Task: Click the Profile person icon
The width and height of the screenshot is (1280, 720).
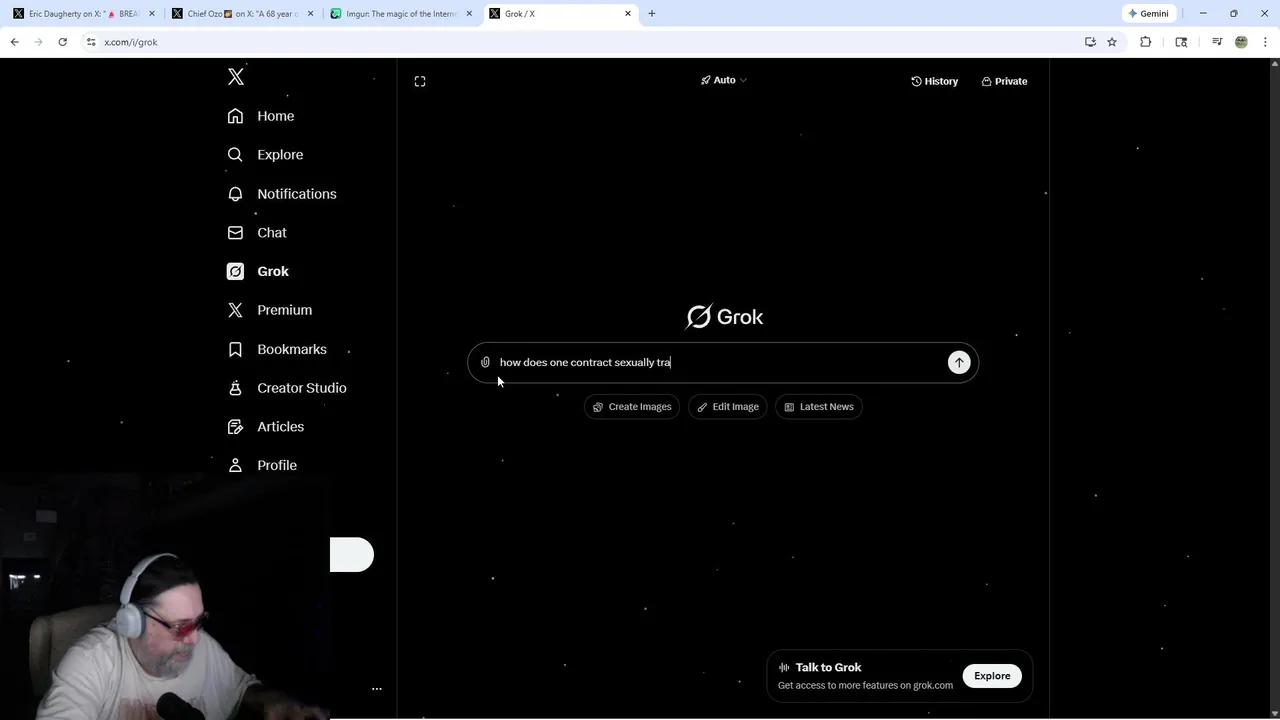Action: (235, 465)
